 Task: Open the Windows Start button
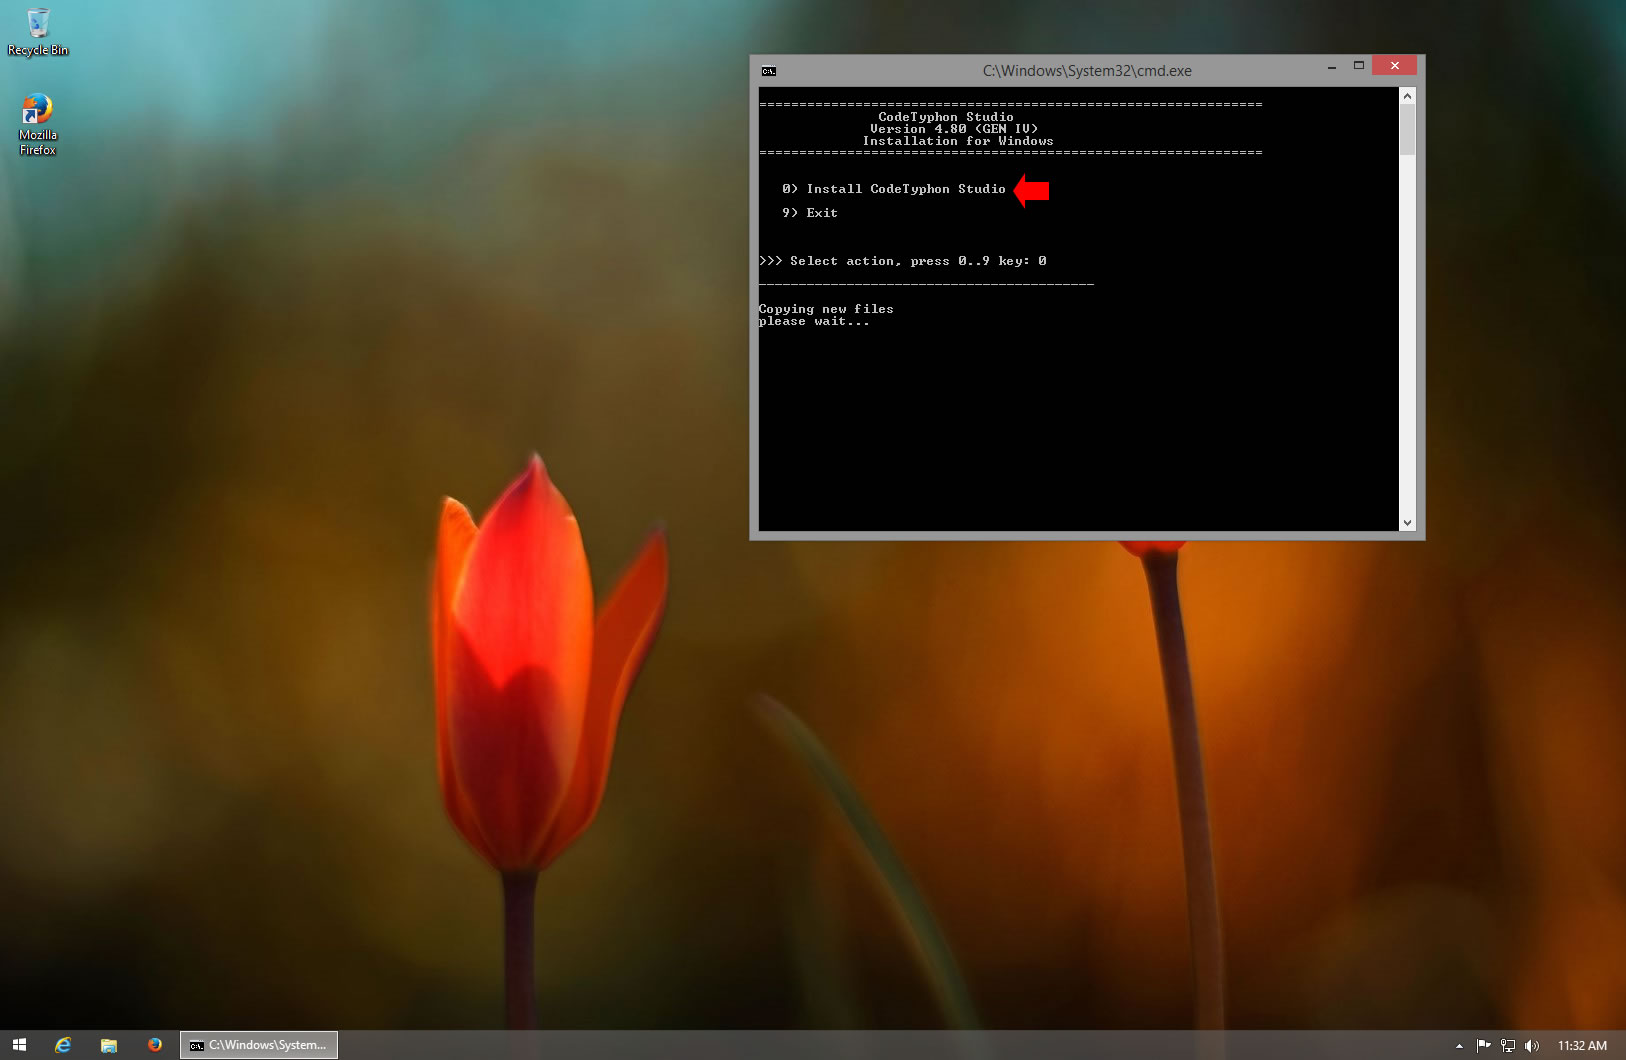click(x=19, y=1045)
